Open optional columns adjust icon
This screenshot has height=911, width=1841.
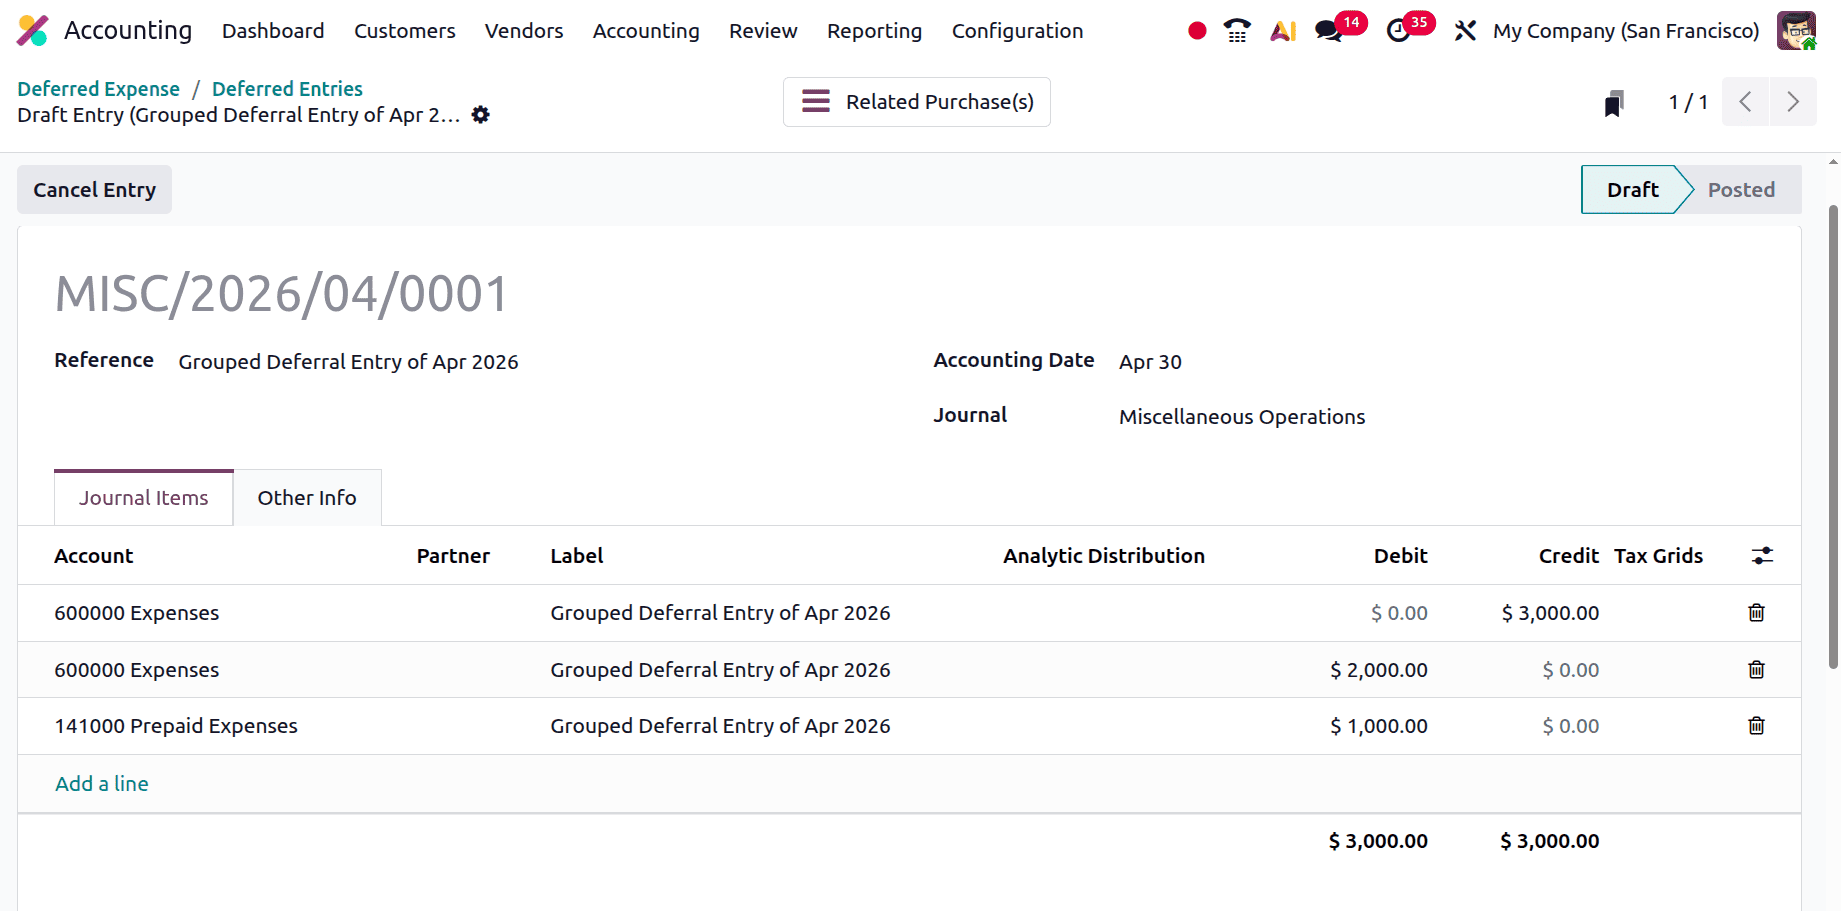coord(1762,556)
